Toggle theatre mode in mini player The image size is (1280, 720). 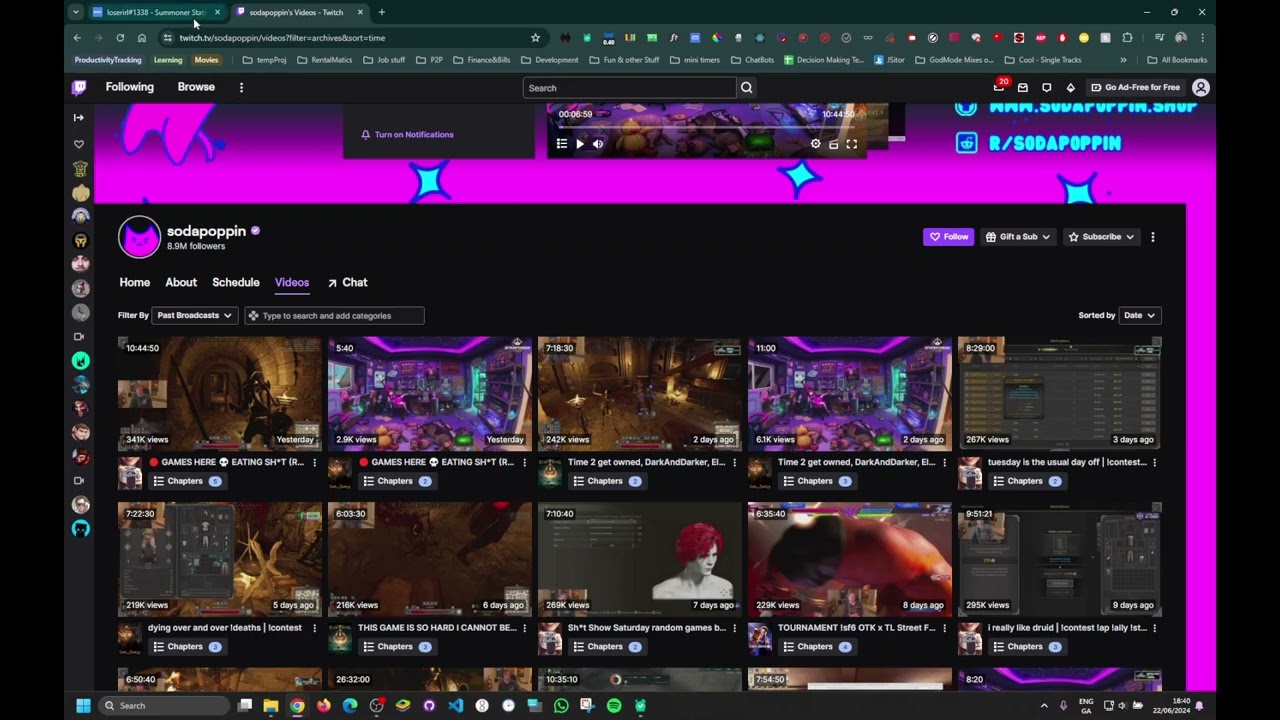pyautogui.click(x=834, y=144)
